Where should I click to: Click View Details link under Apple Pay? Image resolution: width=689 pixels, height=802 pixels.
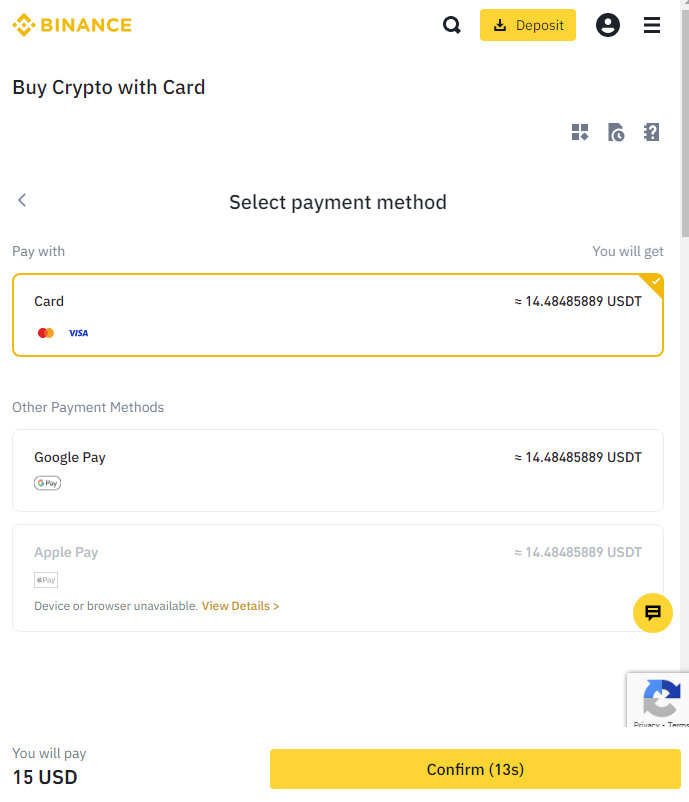pos(240,606)
